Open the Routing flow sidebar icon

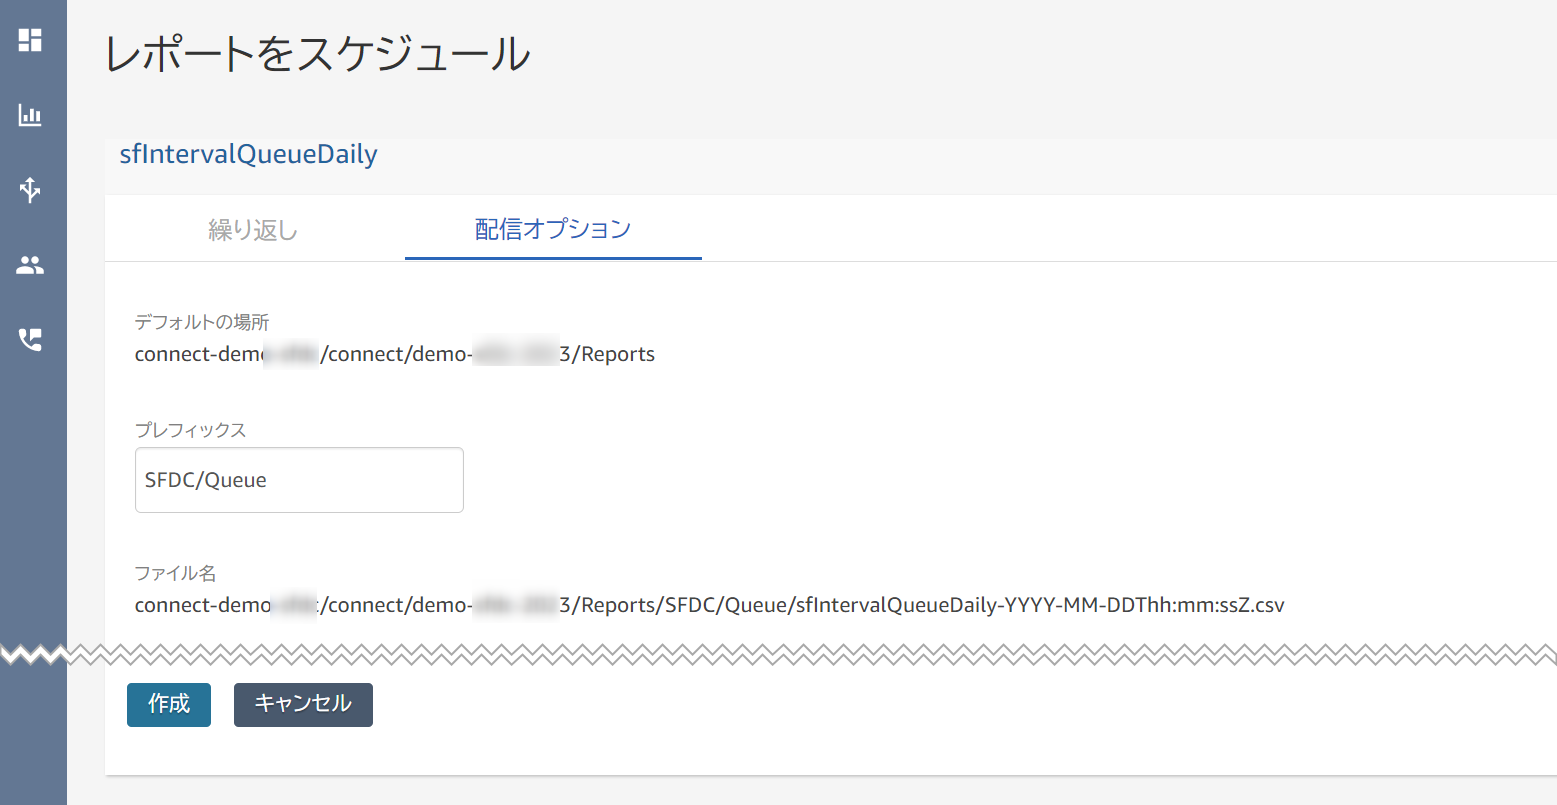pos(30,190)
